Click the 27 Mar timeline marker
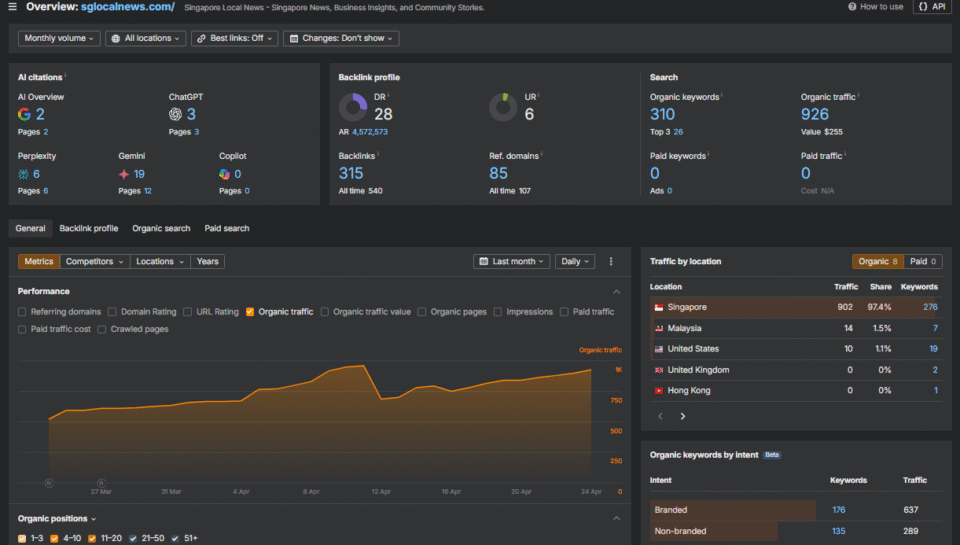This screenshot has width=960, height=545. (102, 483)
